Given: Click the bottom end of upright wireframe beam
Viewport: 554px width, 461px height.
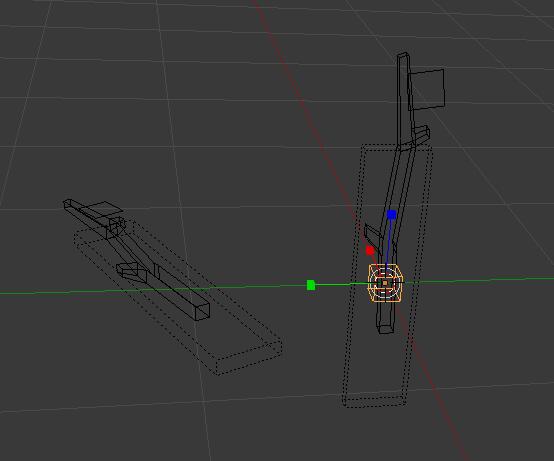Looking at the screenshot, I should pos(386,329).
